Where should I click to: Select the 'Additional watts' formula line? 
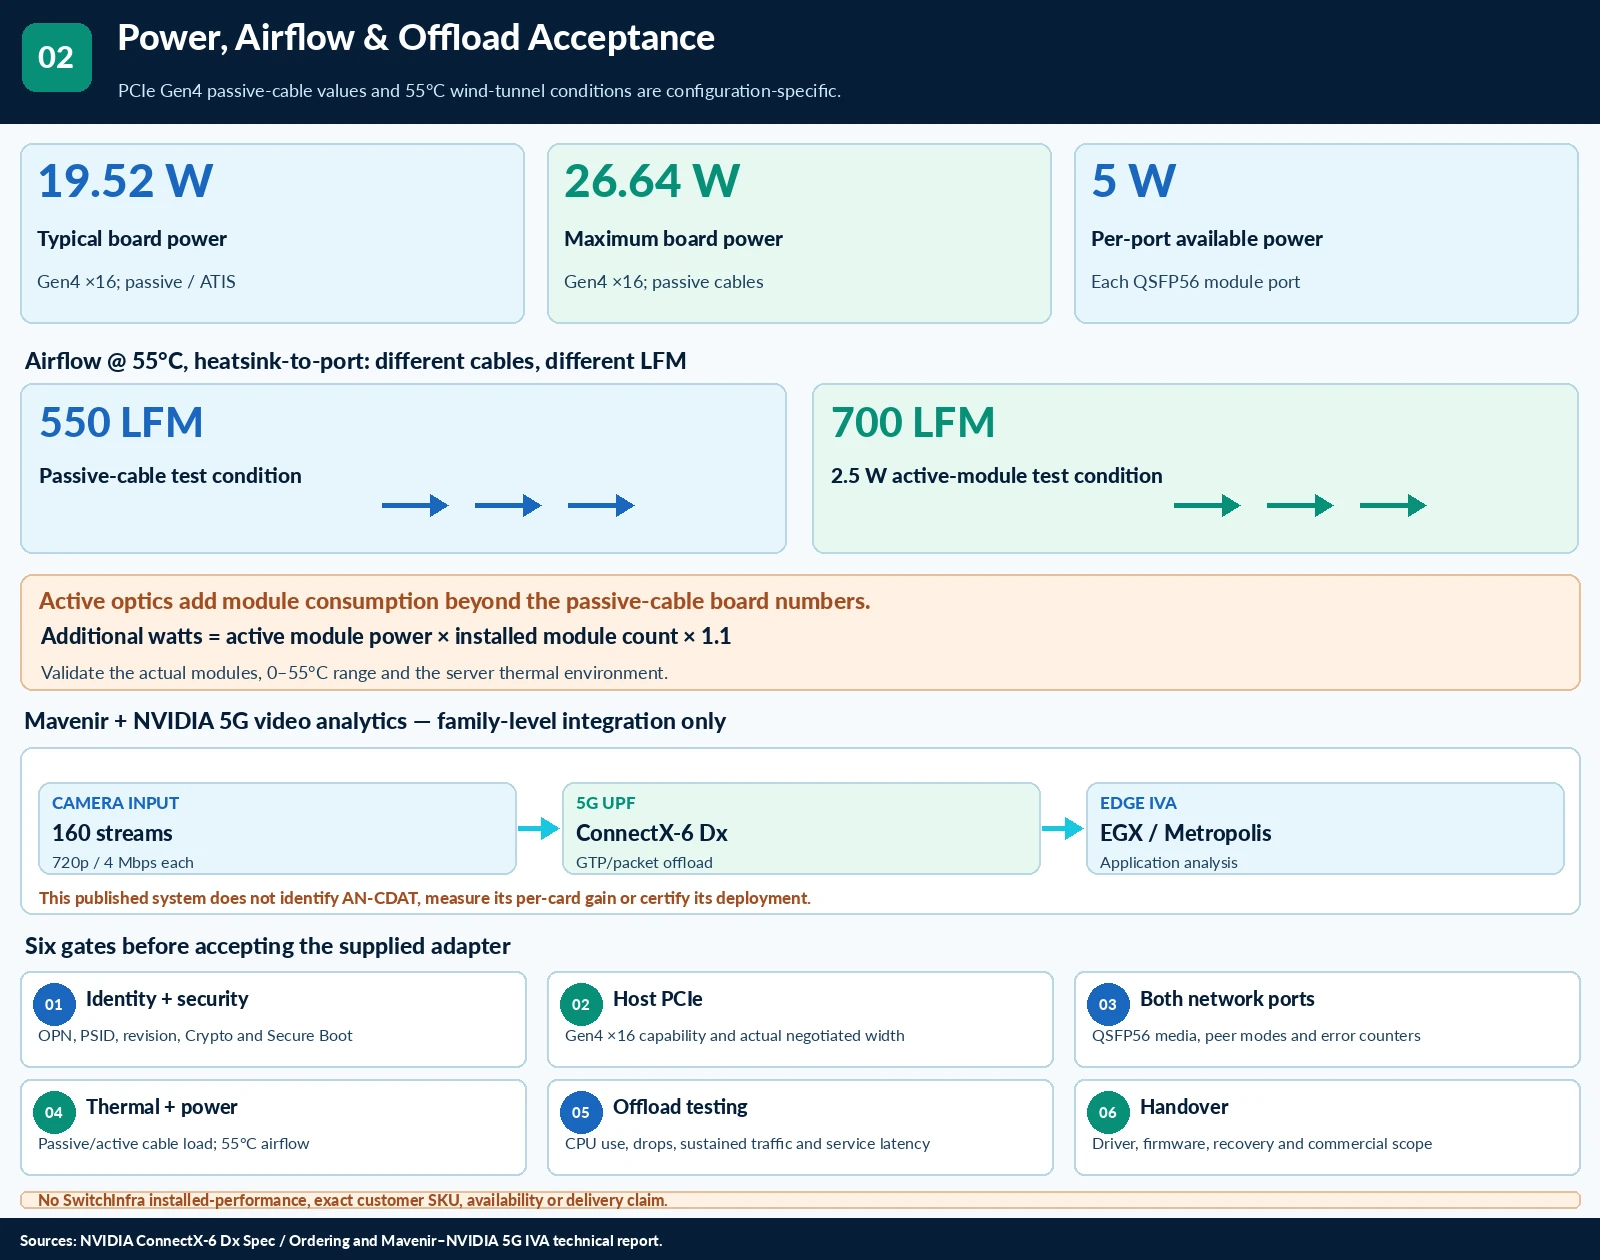[386, 636]
